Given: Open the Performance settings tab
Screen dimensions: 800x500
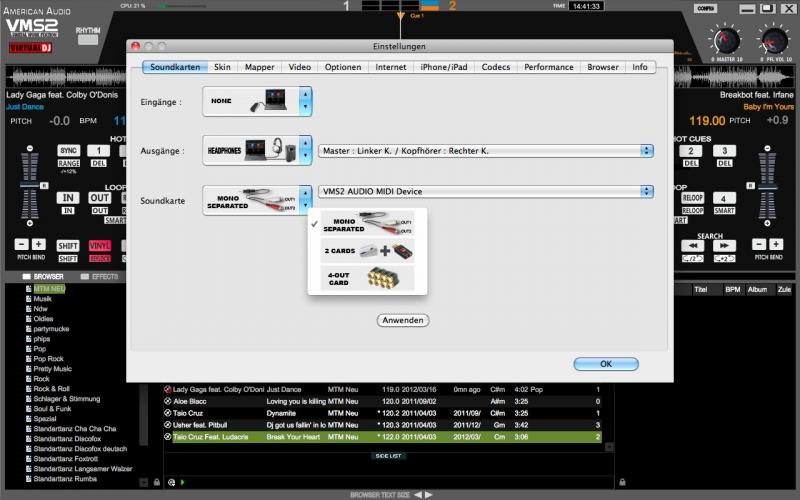Looking at the screenshot, I should pos(548,67).
